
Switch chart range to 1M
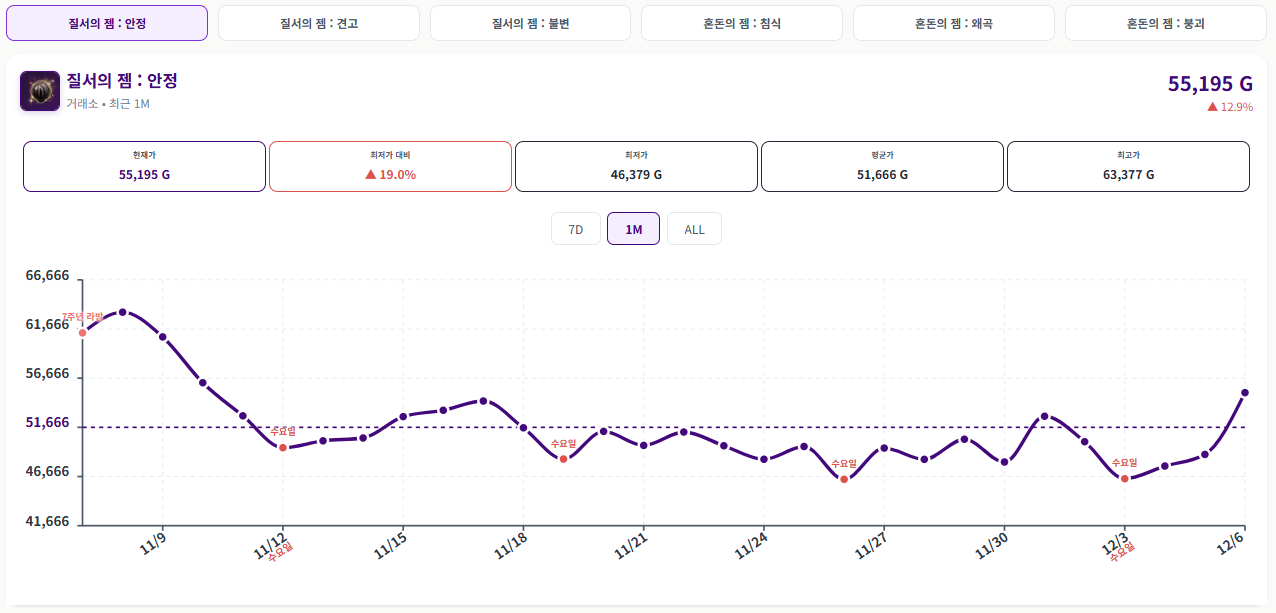(x=633, y=229)
